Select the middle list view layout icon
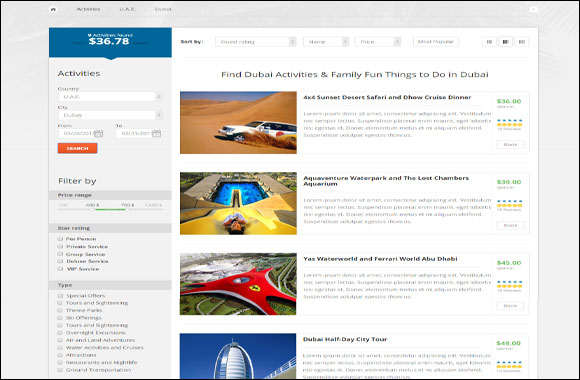 [x=505, y=42]
